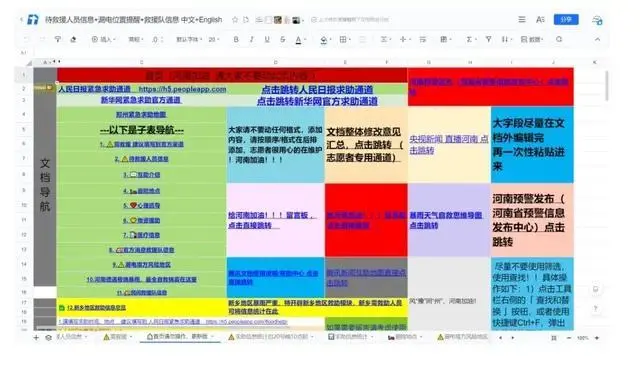Apply strikethrough formatting
The height and width of the screenshot is (368, 640).
click(x=282, y=39)
